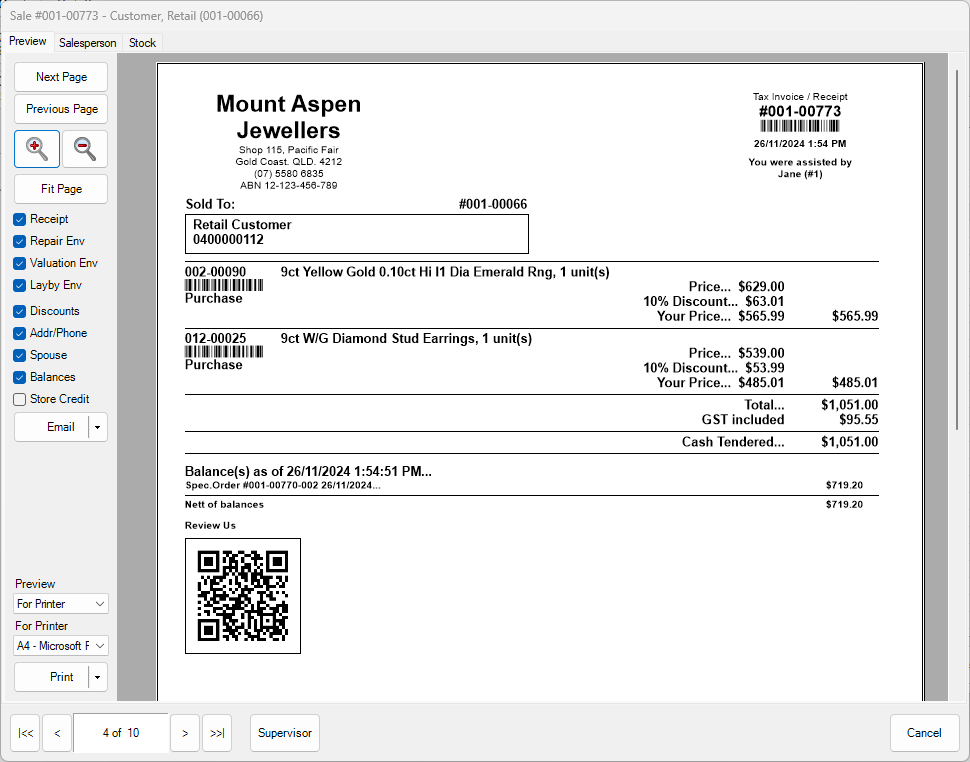Go back one page with the arrow
This screenshot has width=970, height=762.
[x=57, y=732]
